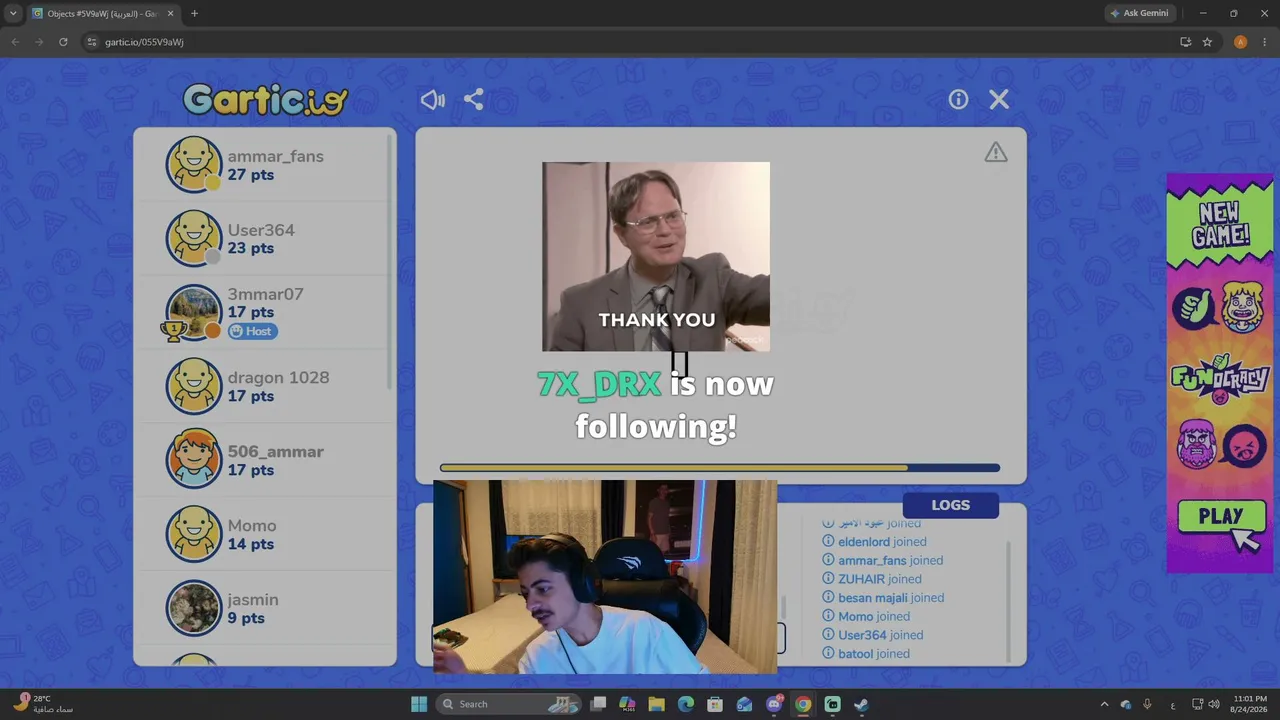Image resolution: width=1280 pixels, height=720 pixels.
Task: Click the streamer webcam overlay
Action: click(x=605, y=577)
